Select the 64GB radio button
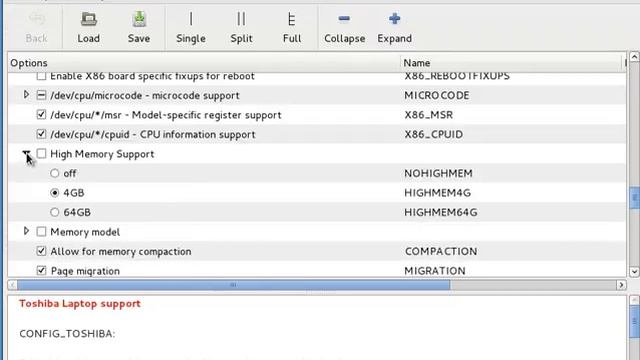Viewport: 640px width, 360px height. click(55, 213)
